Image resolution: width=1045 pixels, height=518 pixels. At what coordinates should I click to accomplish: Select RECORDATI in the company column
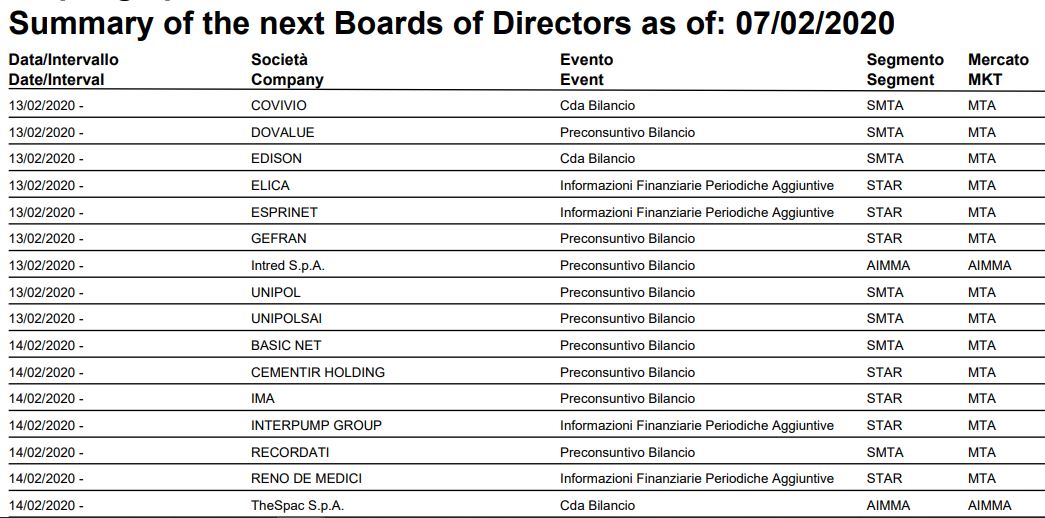[x=290, y=452]
